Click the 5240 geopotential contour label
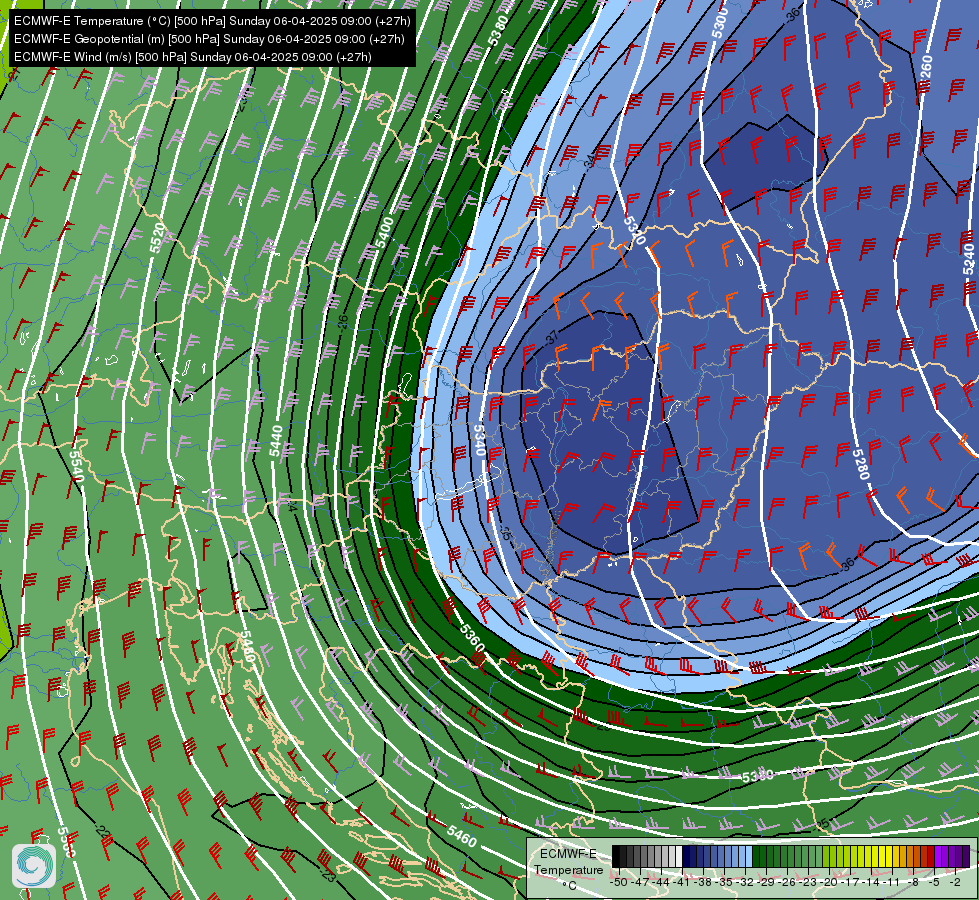The height and width of the screenshot is (900, 979). [x=968, y=259]
